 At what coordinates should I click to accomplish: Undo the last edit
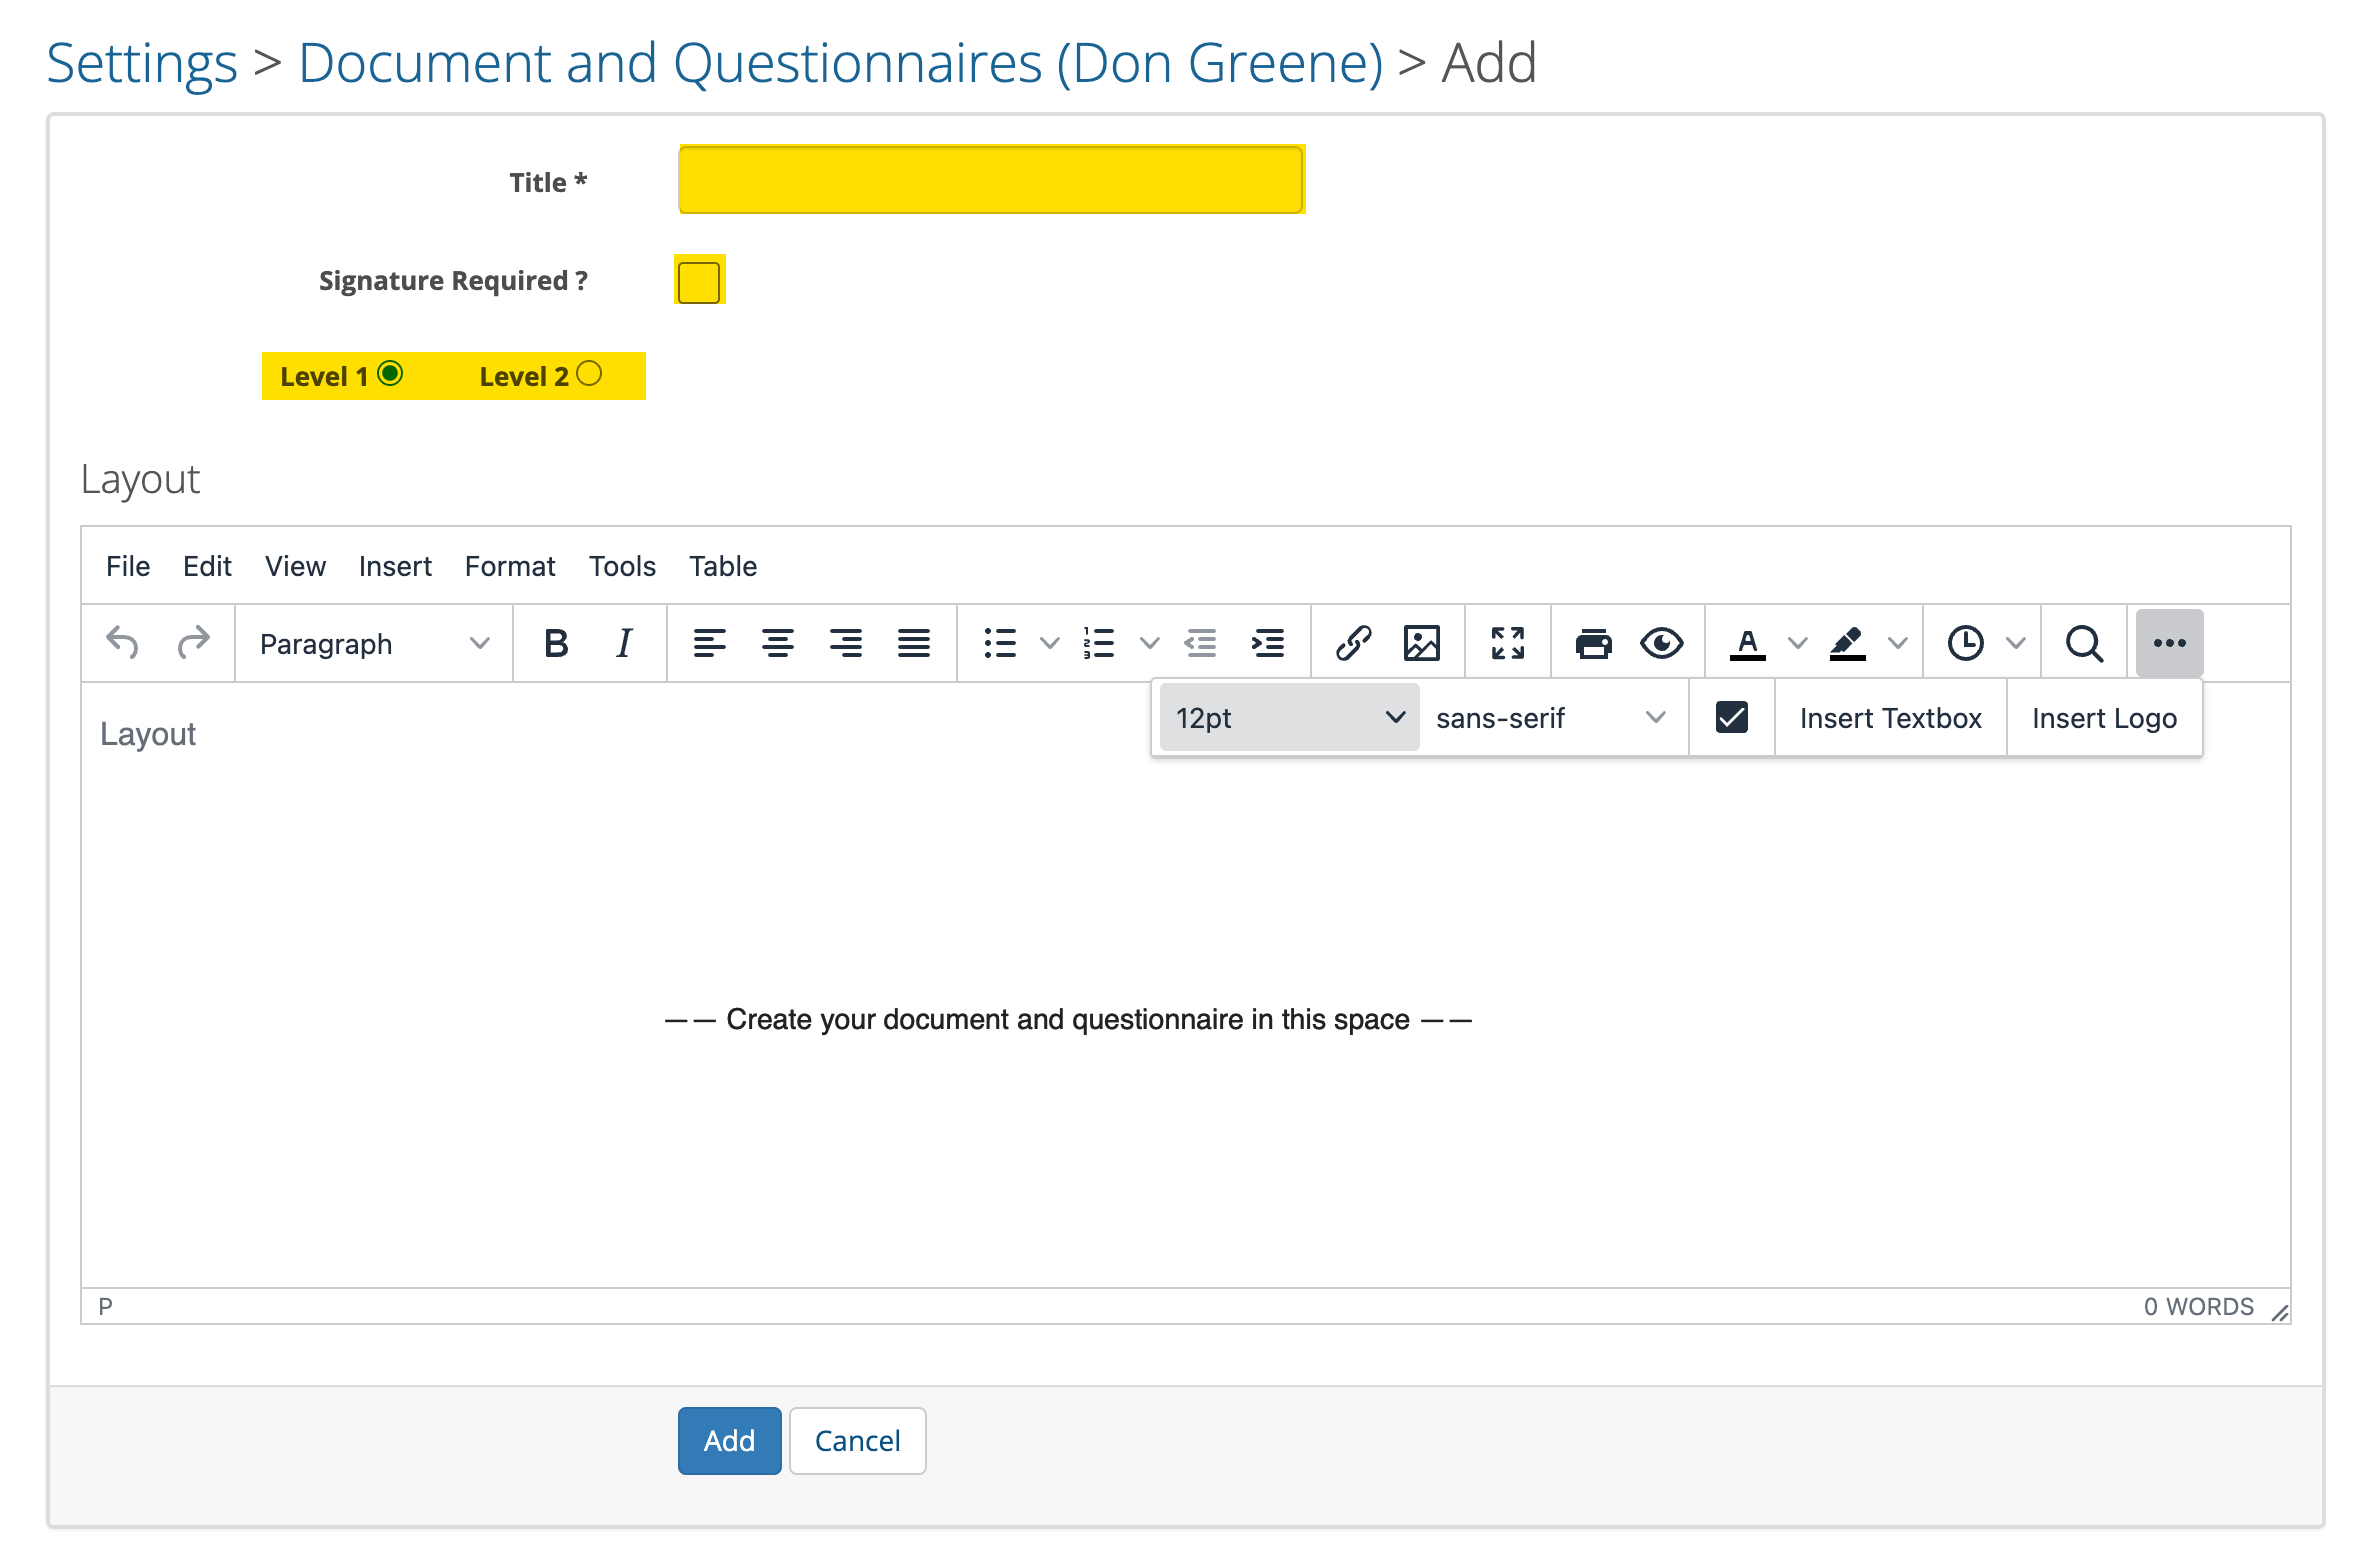point(122,643)
